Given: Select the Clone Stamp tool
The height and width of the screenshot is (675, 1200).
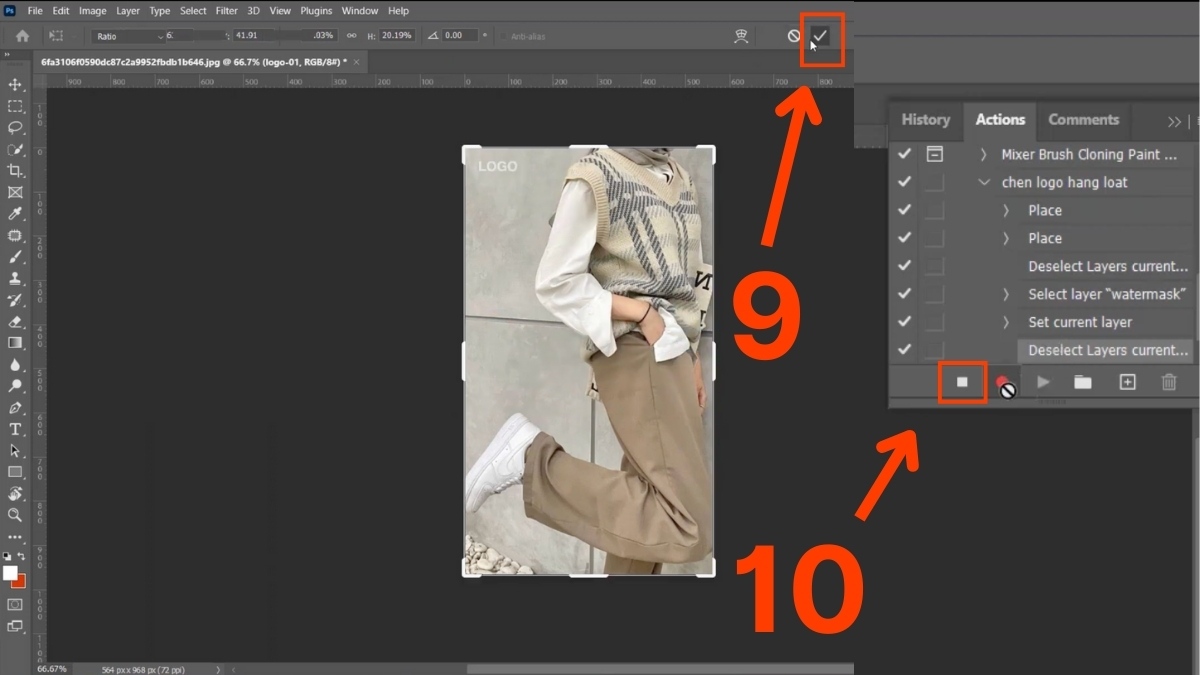Looking at the screenshot, I should 15,278.
